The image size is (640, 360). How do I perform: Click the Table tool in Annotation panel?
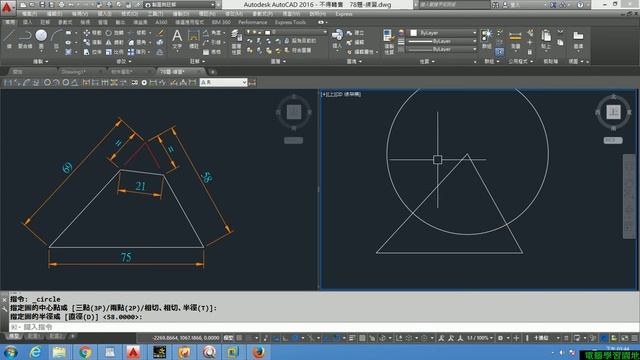click(x=212, y=52)
